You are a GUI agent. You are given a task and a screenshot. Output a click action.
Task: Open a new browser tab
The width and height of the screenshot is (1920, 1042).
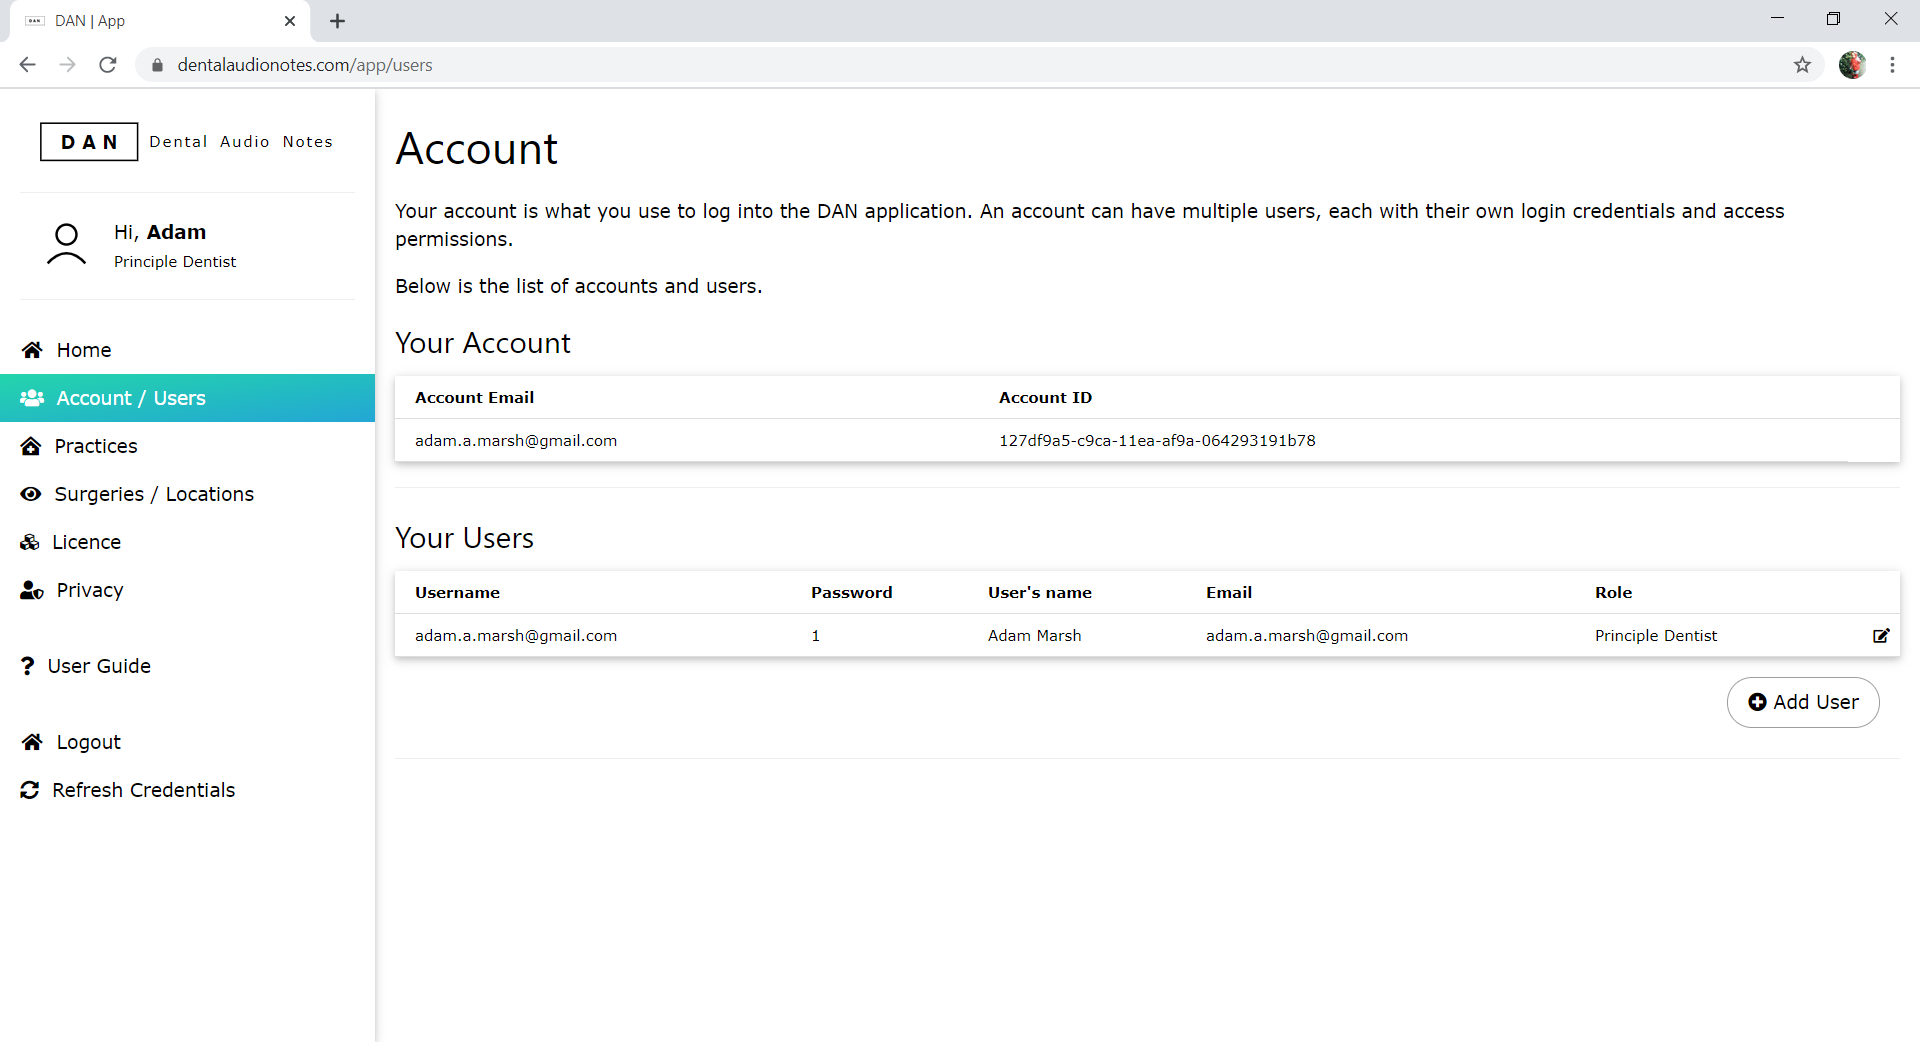click(x=337, y=21)
